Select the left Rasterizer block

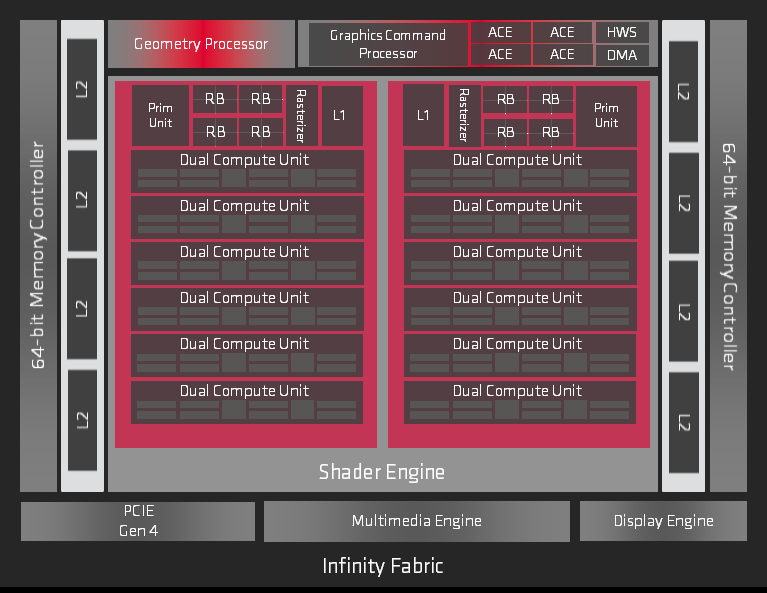(x=302, y=115)
